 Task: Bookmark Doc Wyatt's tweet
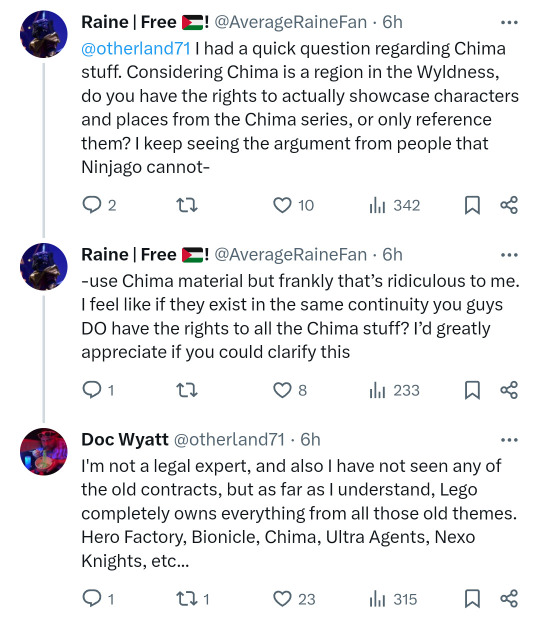click(472, 599)
